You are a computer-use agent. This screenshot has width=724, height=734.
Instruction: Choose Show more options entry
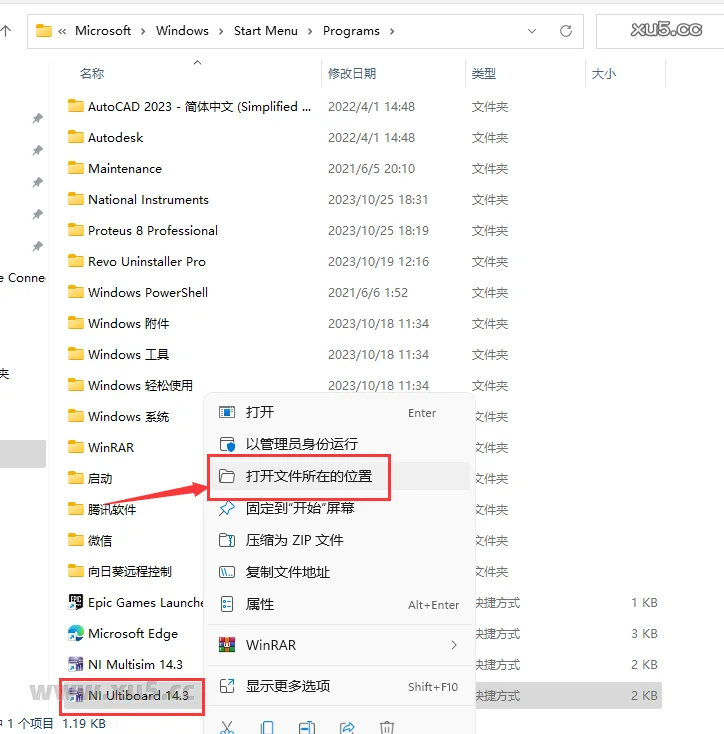click(x=339, y=686)
